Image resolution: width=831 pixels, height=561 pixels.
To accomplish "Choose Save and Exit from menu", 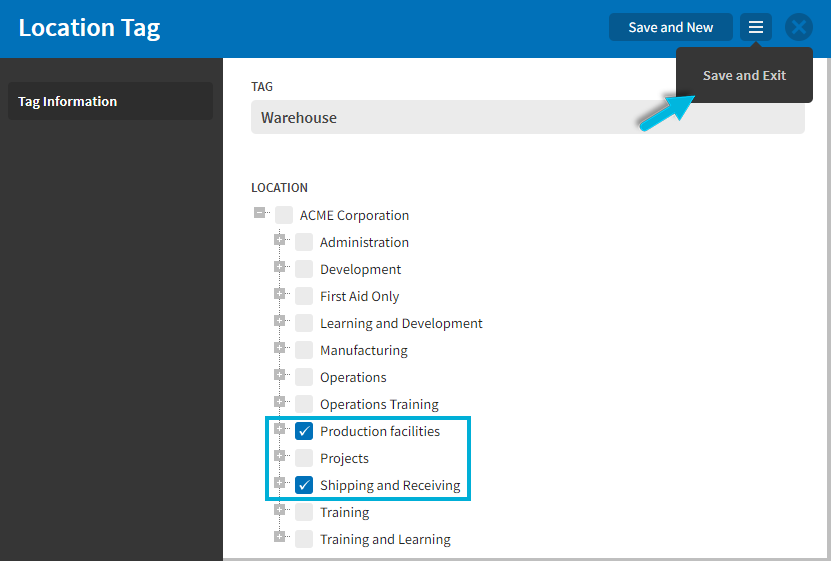I will [x=744, y=75].
